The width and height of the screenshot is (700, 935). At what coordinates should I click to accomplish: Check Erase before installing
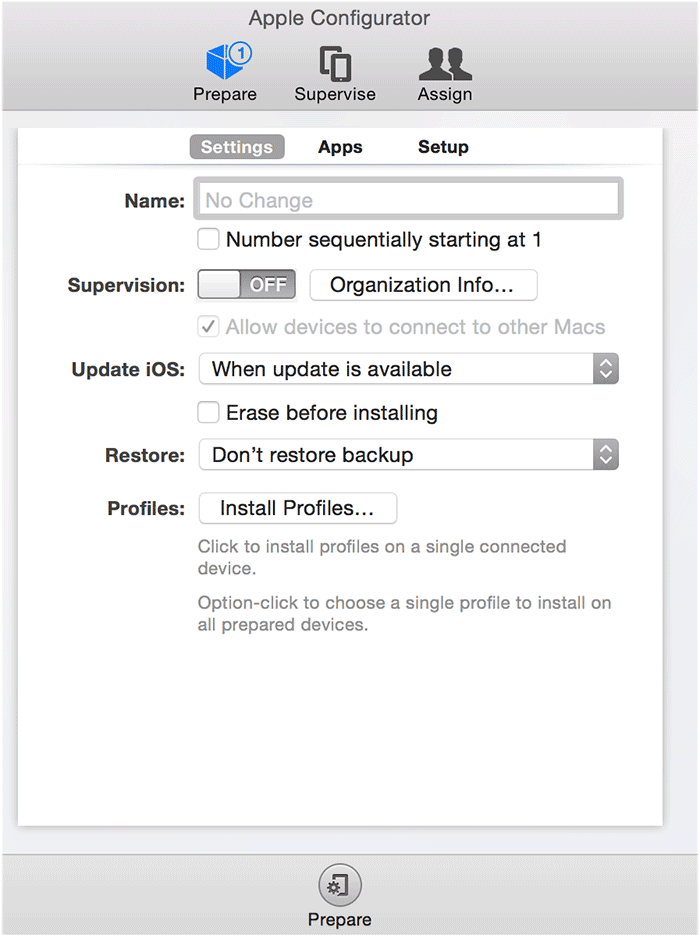tap(208, 412)
